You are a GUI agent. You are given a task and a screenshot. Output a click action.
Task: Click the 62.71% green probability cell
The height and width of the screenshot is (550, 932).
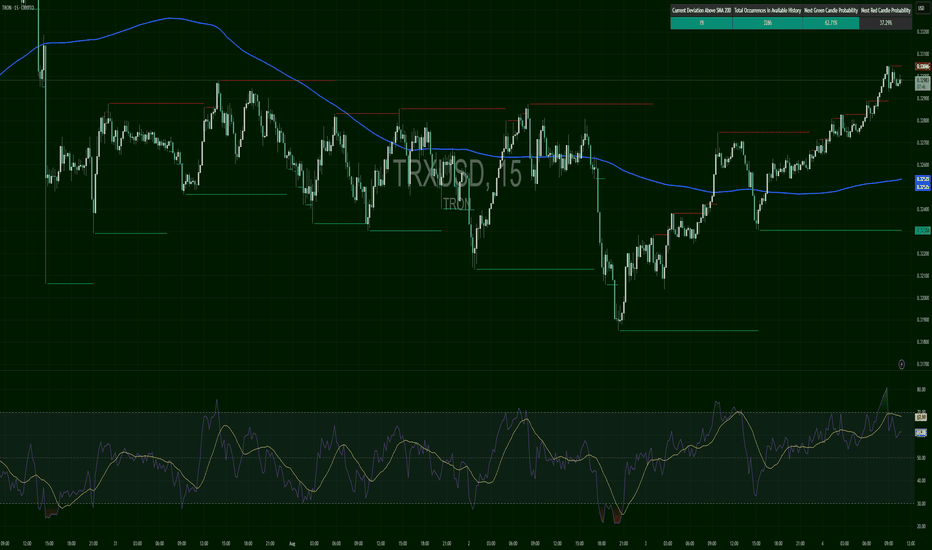[830, 23]
